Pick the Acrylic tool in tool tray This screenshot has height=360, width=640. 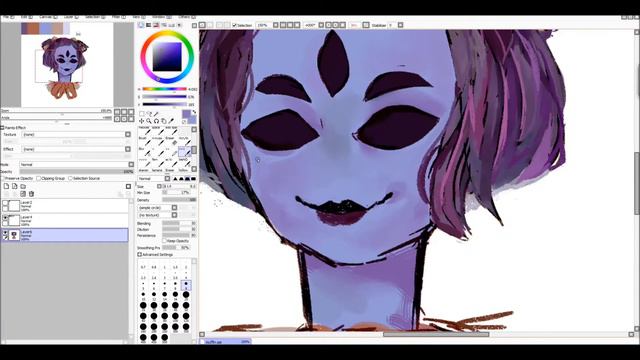184,140
